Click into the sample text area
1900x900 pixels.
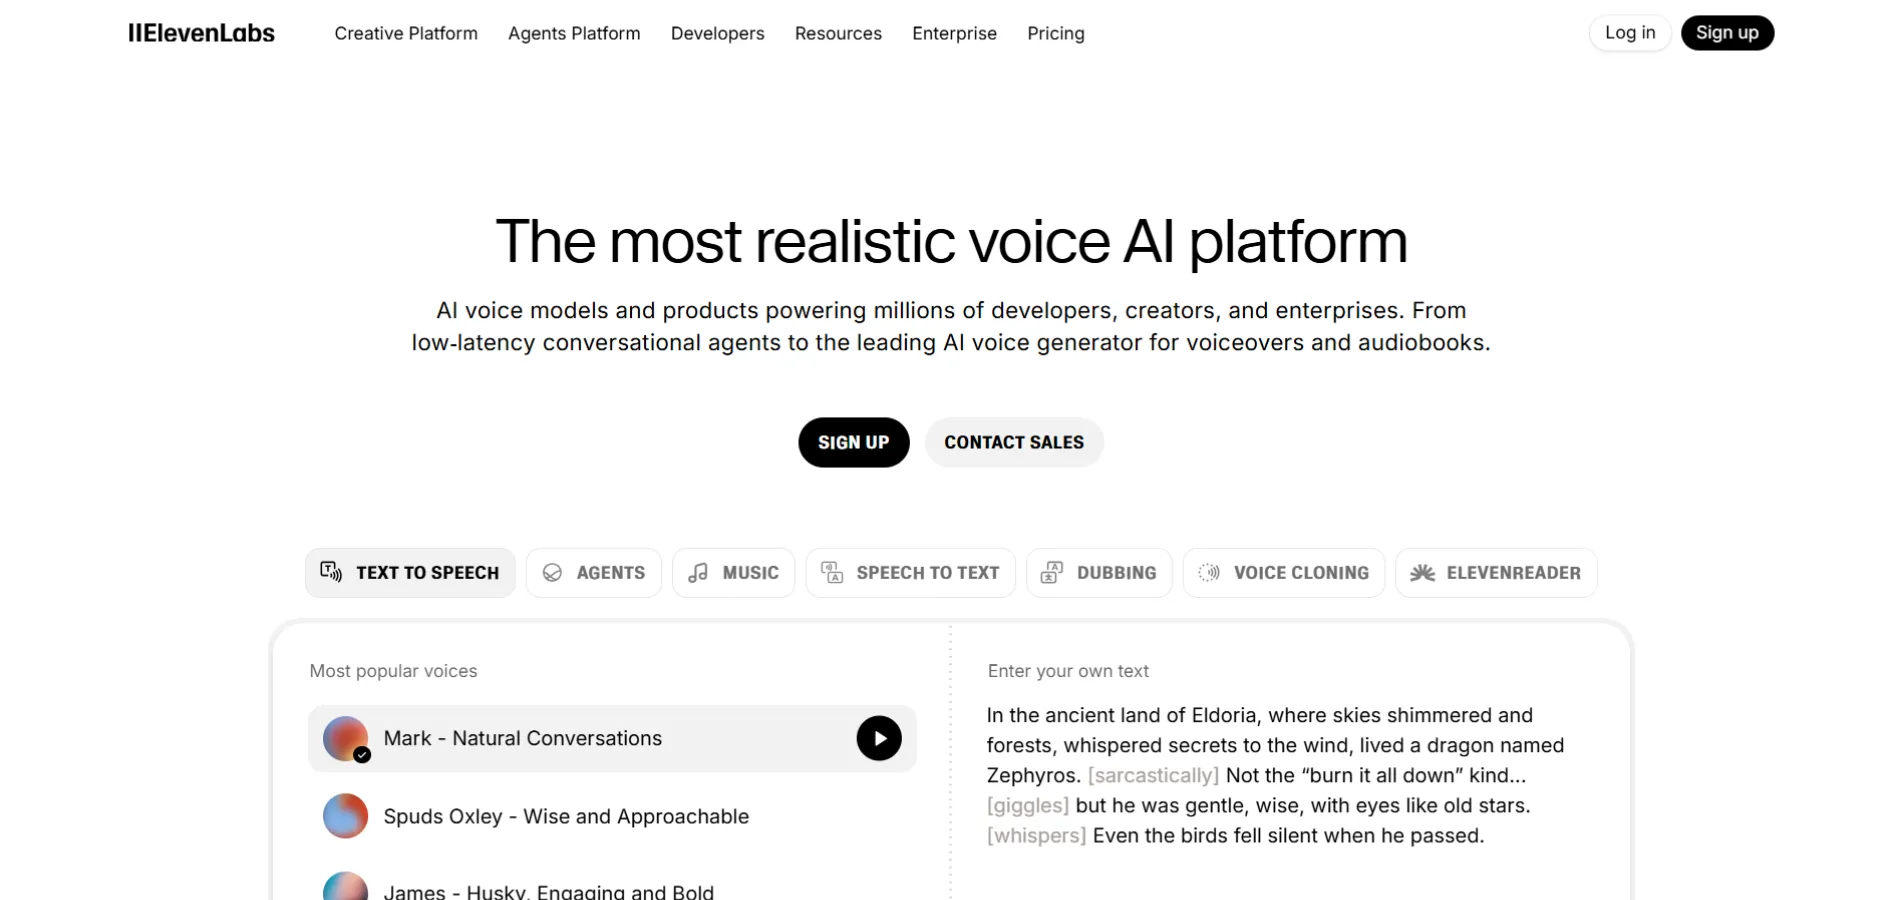point(1275,775)
